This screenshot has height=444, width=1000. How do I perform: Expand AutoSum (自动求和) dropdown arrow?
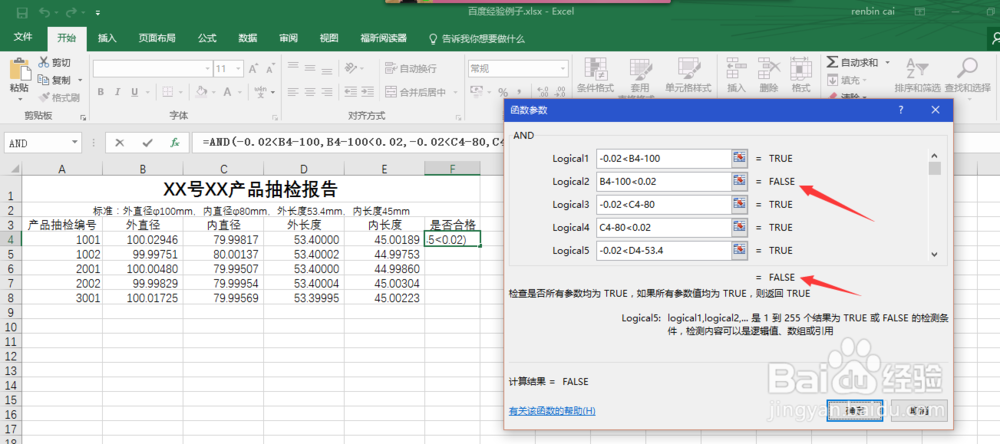point(887,63)
